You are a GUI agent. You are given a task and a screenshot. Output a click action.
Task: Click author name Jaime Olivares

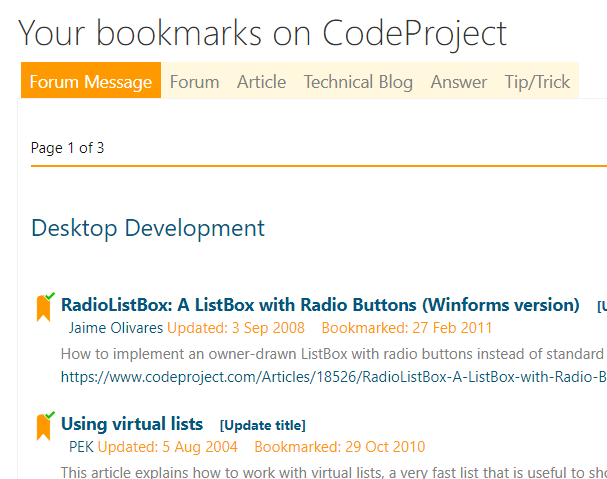[x=116, y=328]
